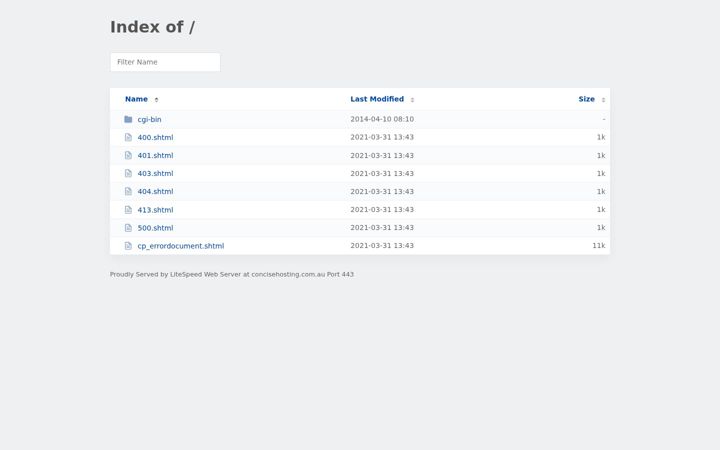The image size is (720, 450).
Task: Click the sort arrows next to Last Modified
Action: tap(412, 100)
